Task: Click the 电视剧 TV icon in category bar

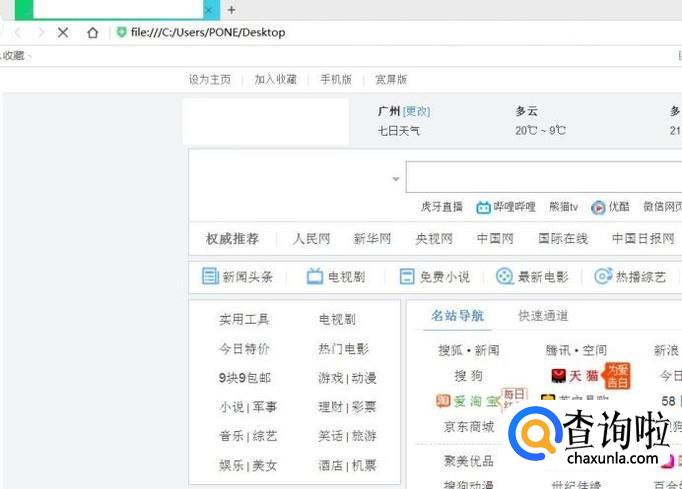Action: coord(315,276)
